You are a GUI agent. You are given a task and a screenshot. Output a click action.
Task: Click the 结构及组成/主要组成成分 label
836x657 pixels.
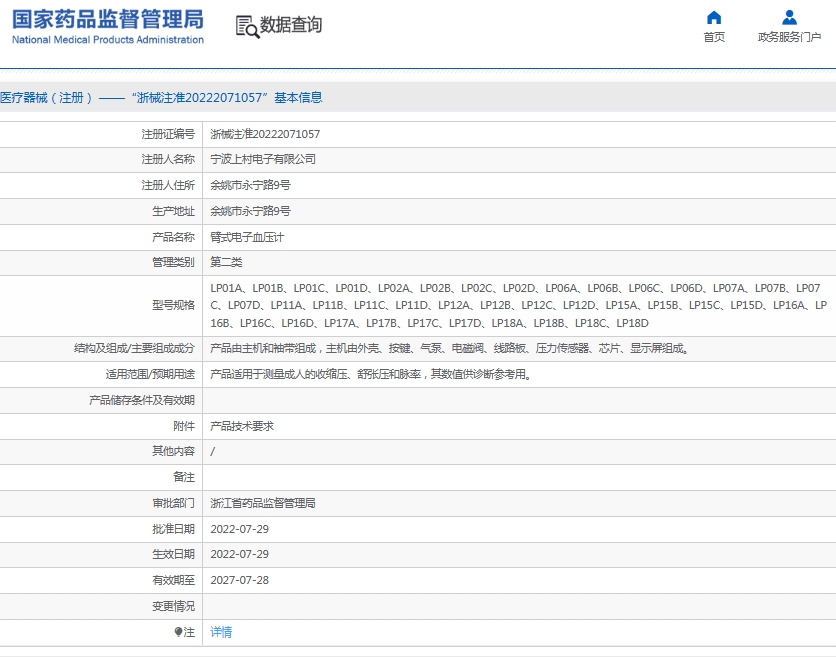point(134,349)
